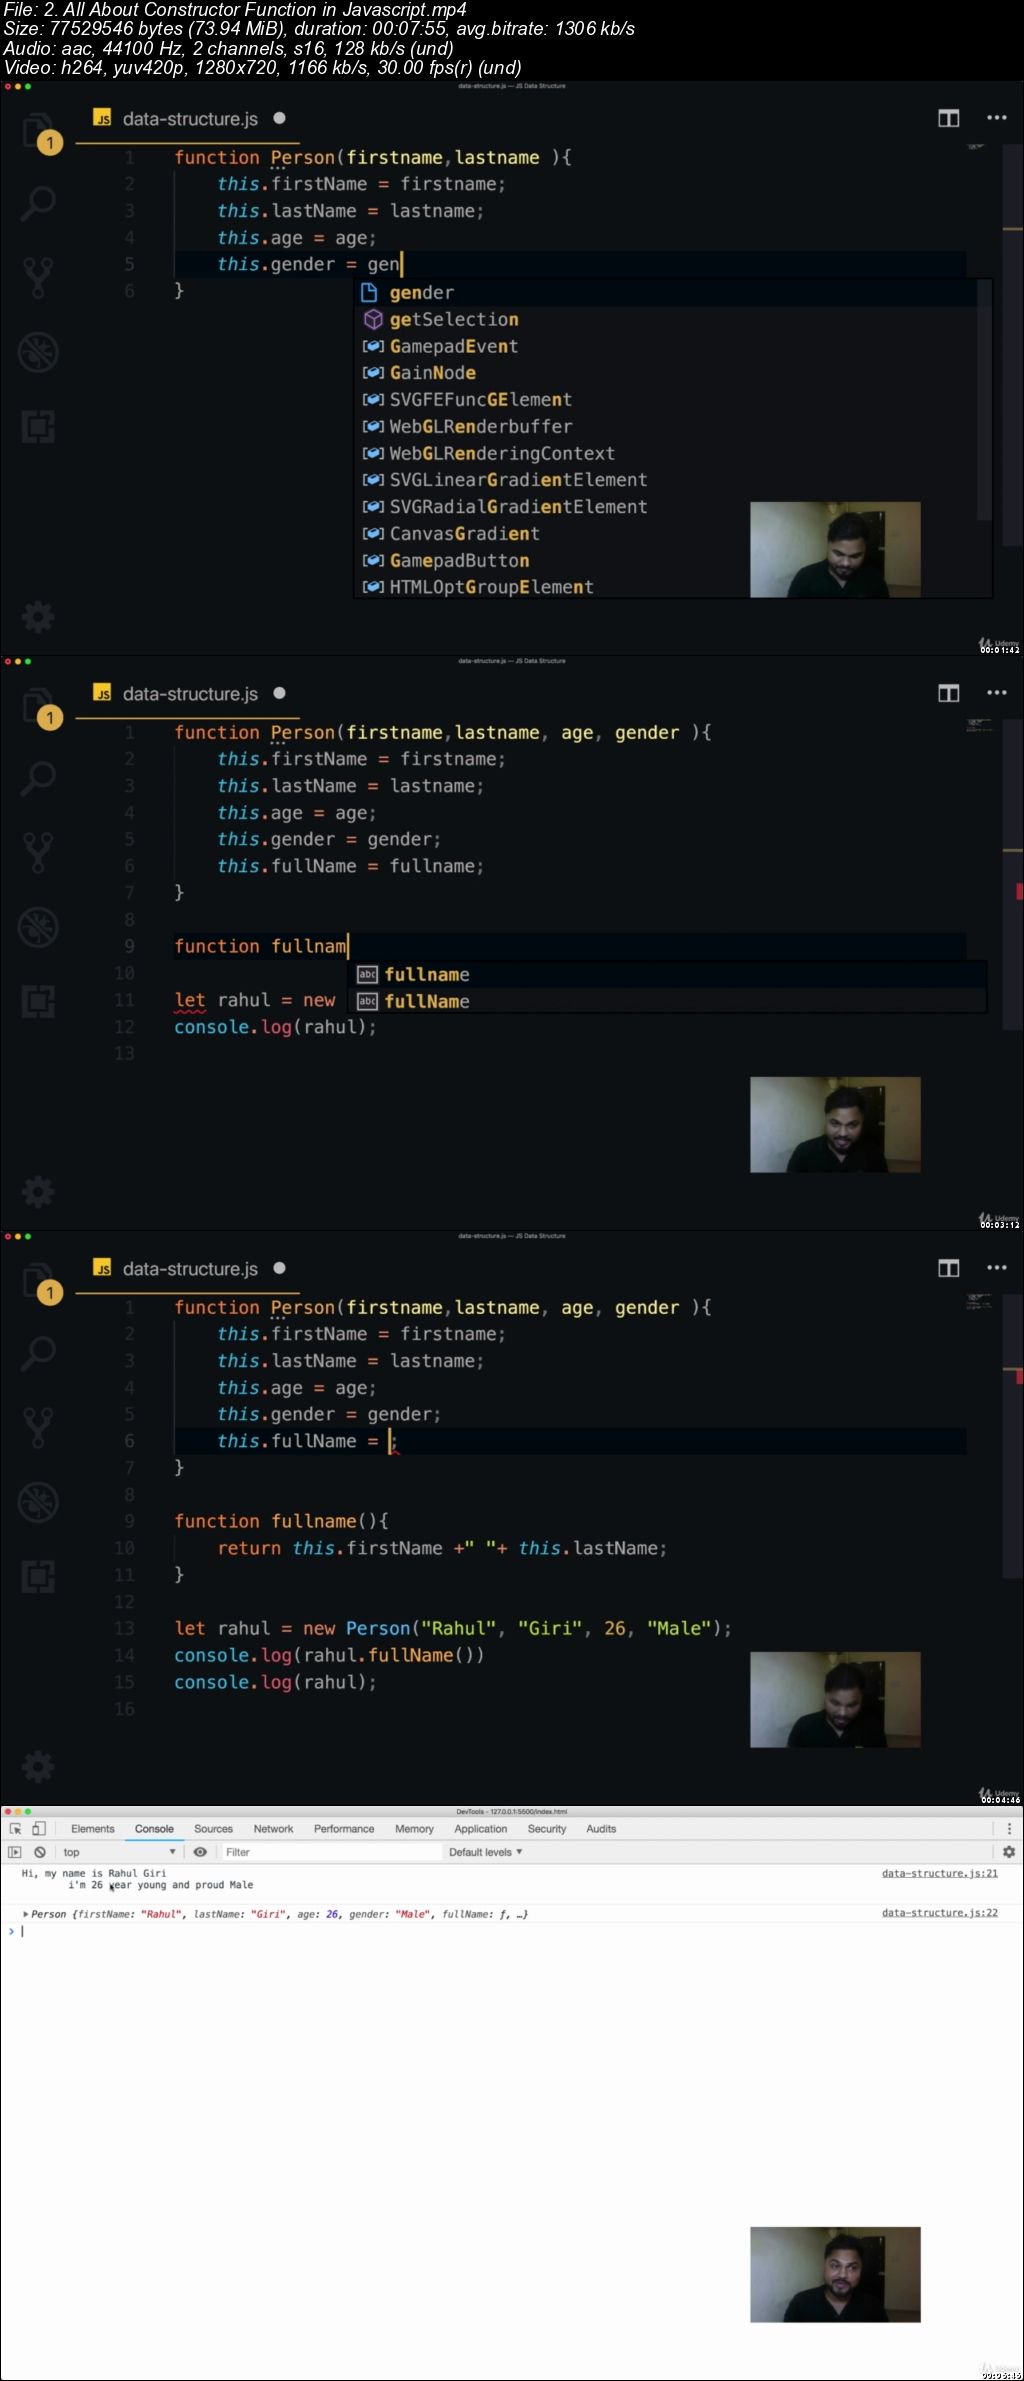Open Search in the 00:01:42 frame sidebar
Screen dimensions: 1024x2381
[x=38, y=203]
